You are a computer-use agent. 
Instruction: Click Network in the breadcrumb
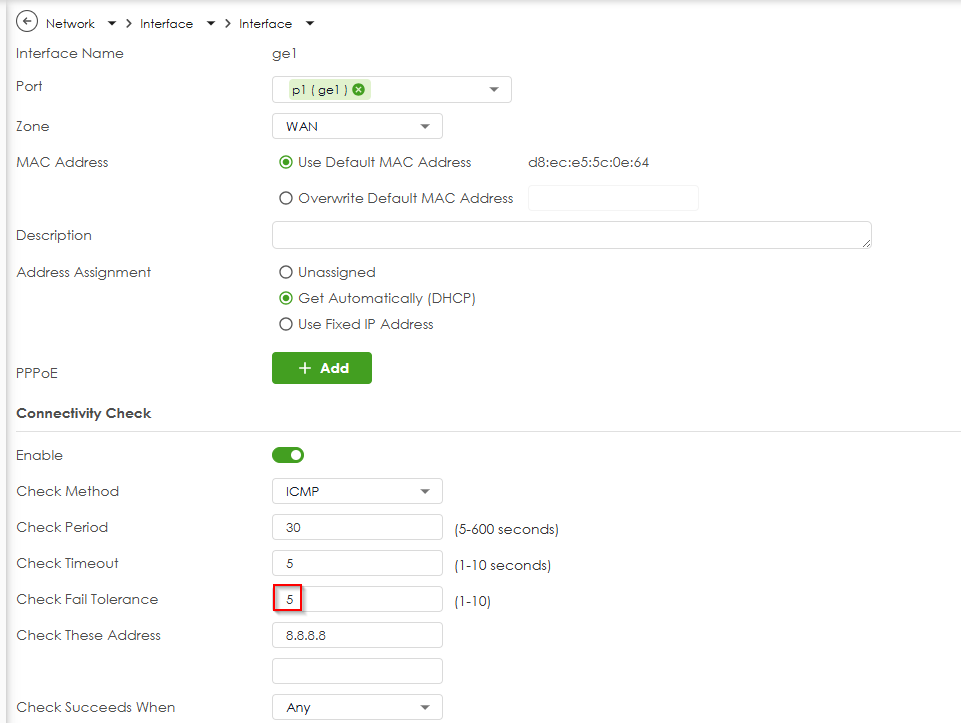[x=70, y=24]
